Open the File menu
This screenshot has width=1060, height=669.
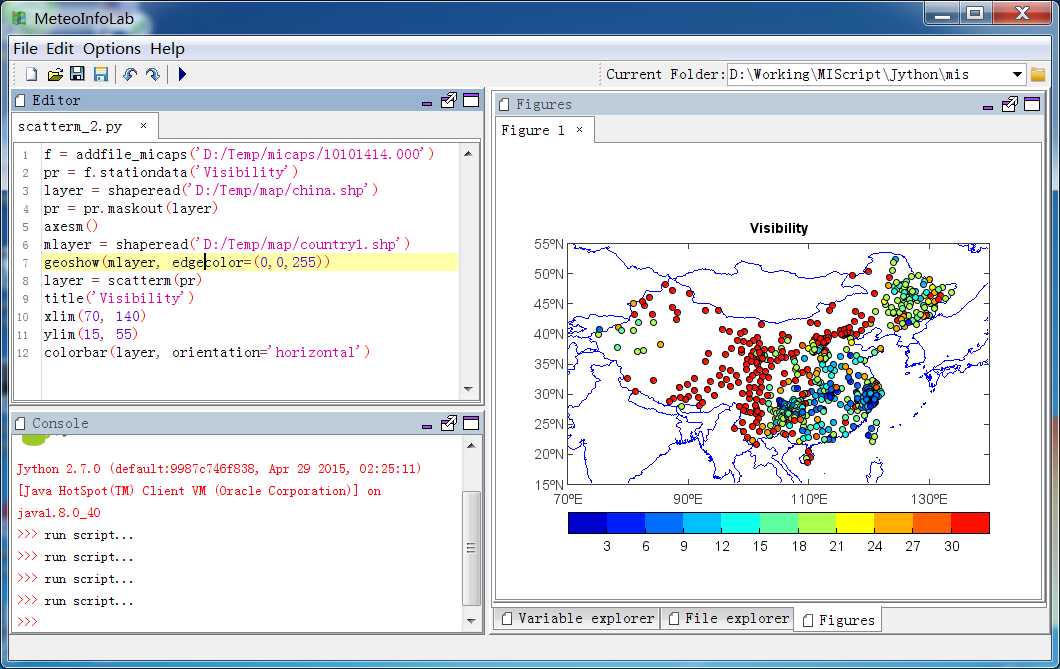point(25,49)
